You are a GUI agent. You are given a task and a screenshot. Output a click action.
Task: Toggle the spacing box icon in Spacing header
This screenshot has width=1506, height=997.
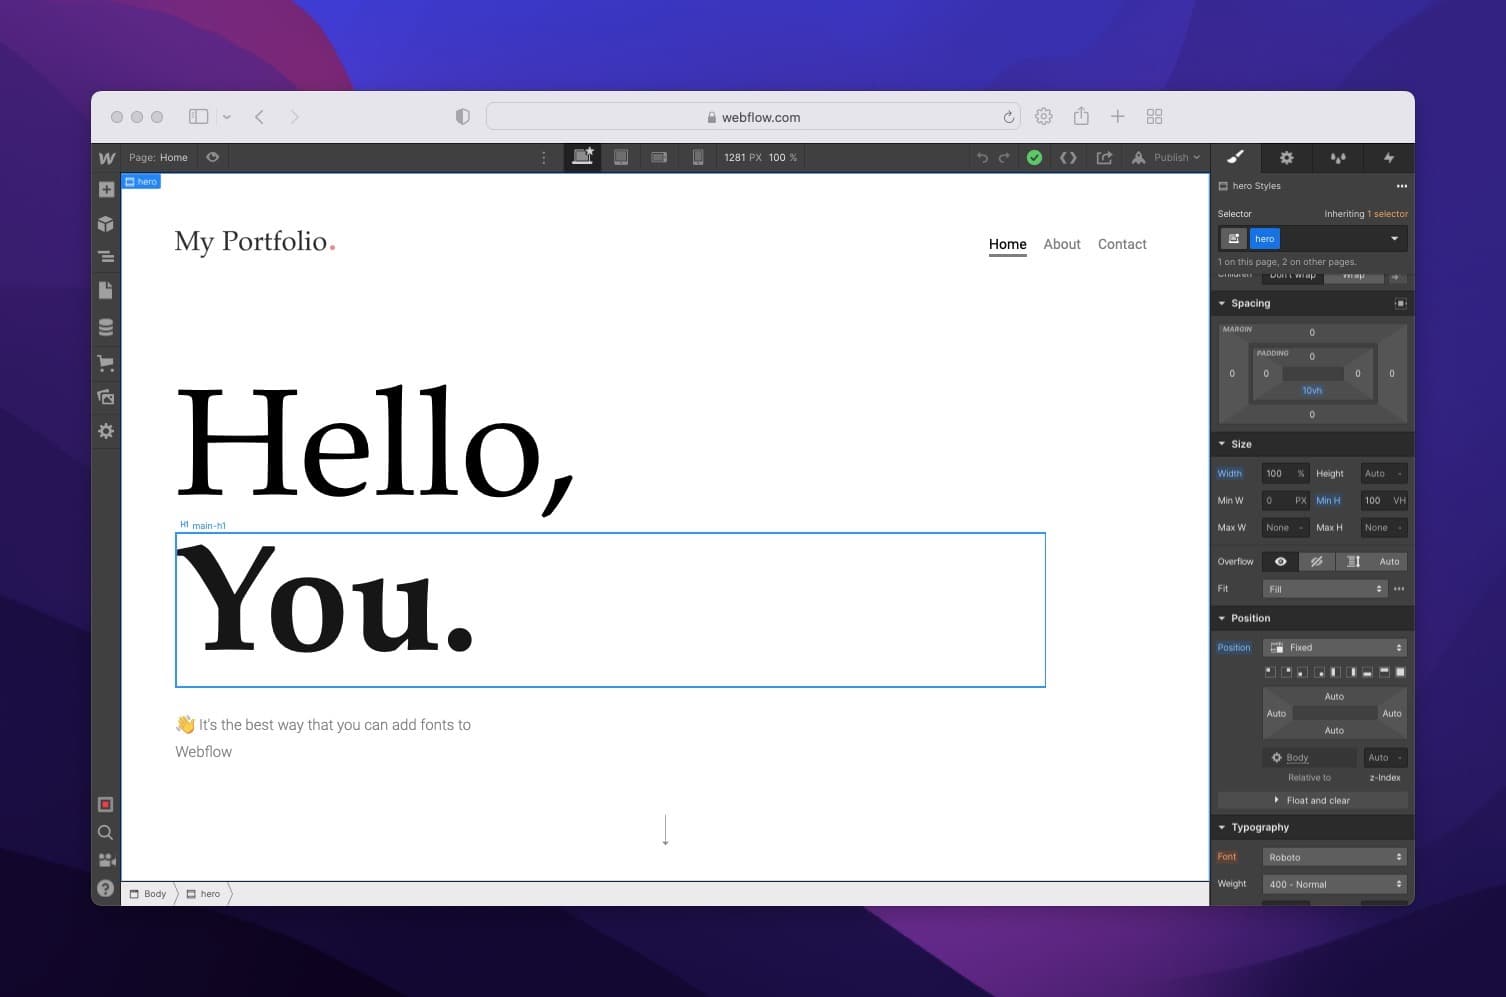pos(1400,303)
